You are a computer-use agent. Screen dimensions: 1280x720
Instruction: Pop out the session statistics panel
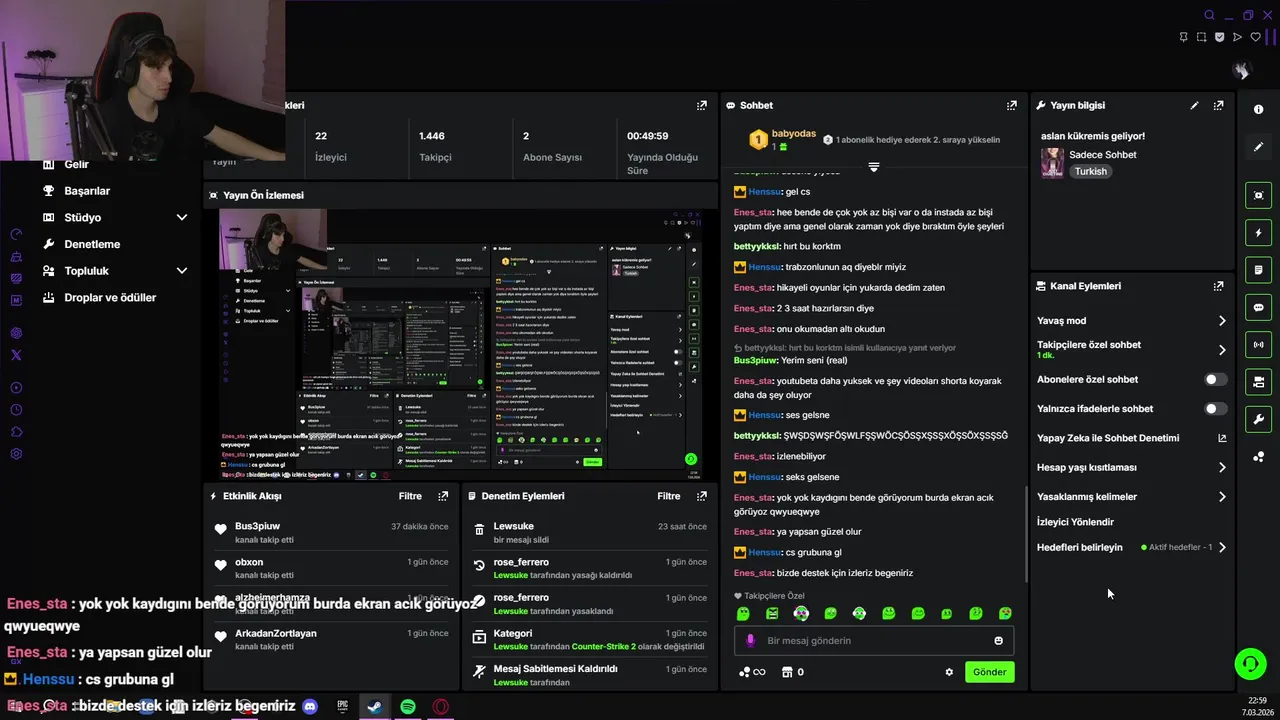click(x=702, y=105)
